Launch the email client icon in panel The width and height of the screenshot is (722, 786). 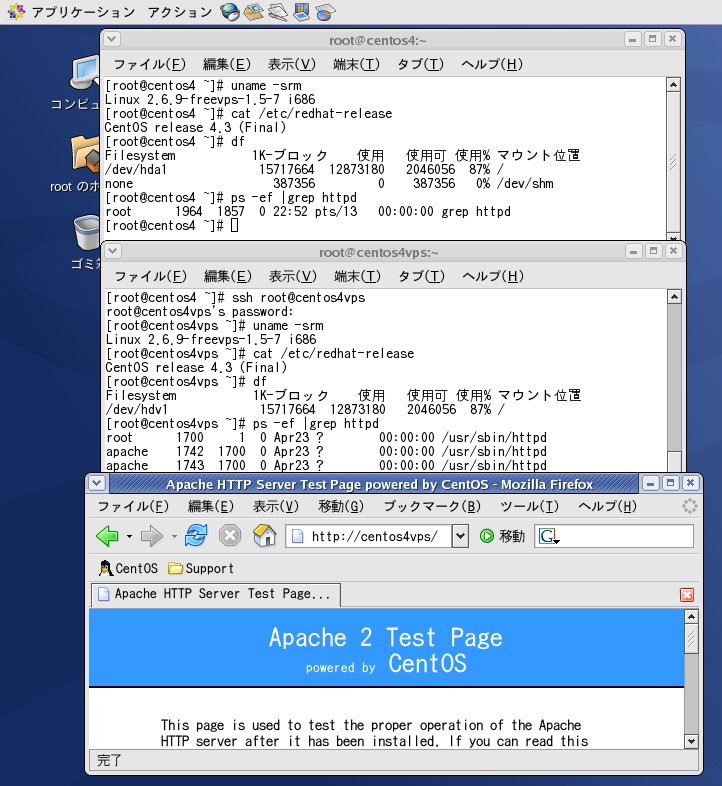pos(254,12)
